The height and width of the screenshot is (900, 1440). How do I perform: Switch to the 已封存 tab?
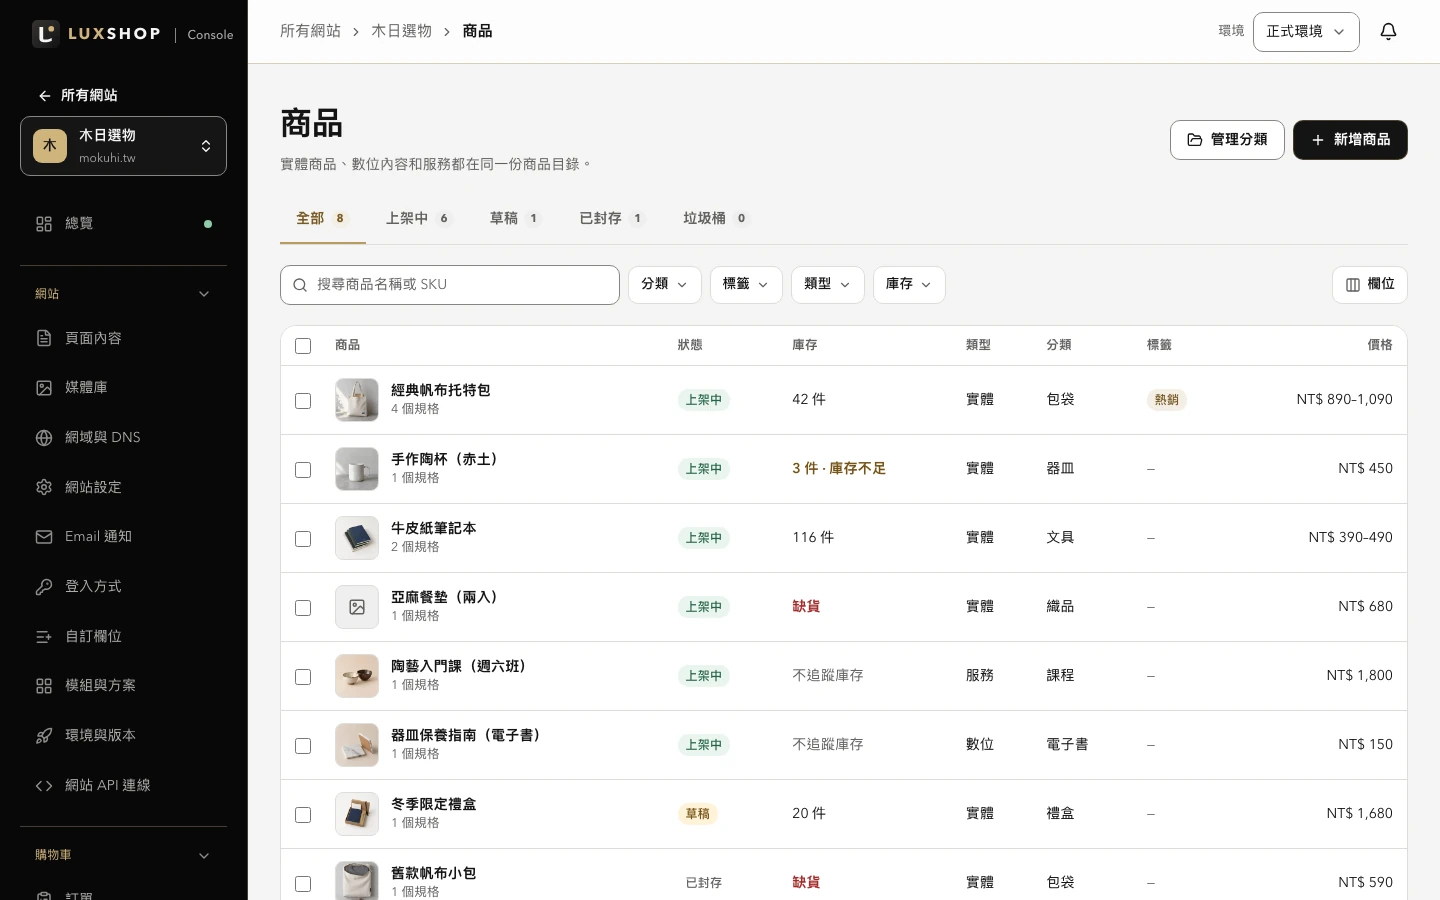(x=611, y=219)
